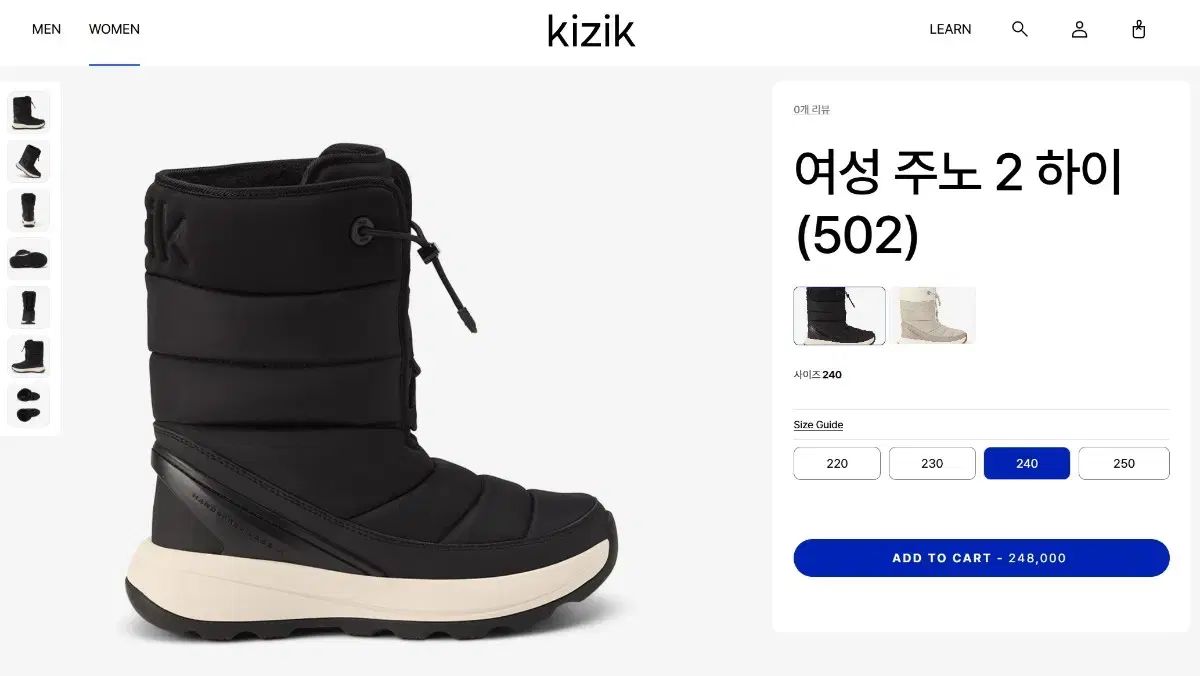
Task: Select the seventh boot soles thumbnail
Action: tap(28, 405)
